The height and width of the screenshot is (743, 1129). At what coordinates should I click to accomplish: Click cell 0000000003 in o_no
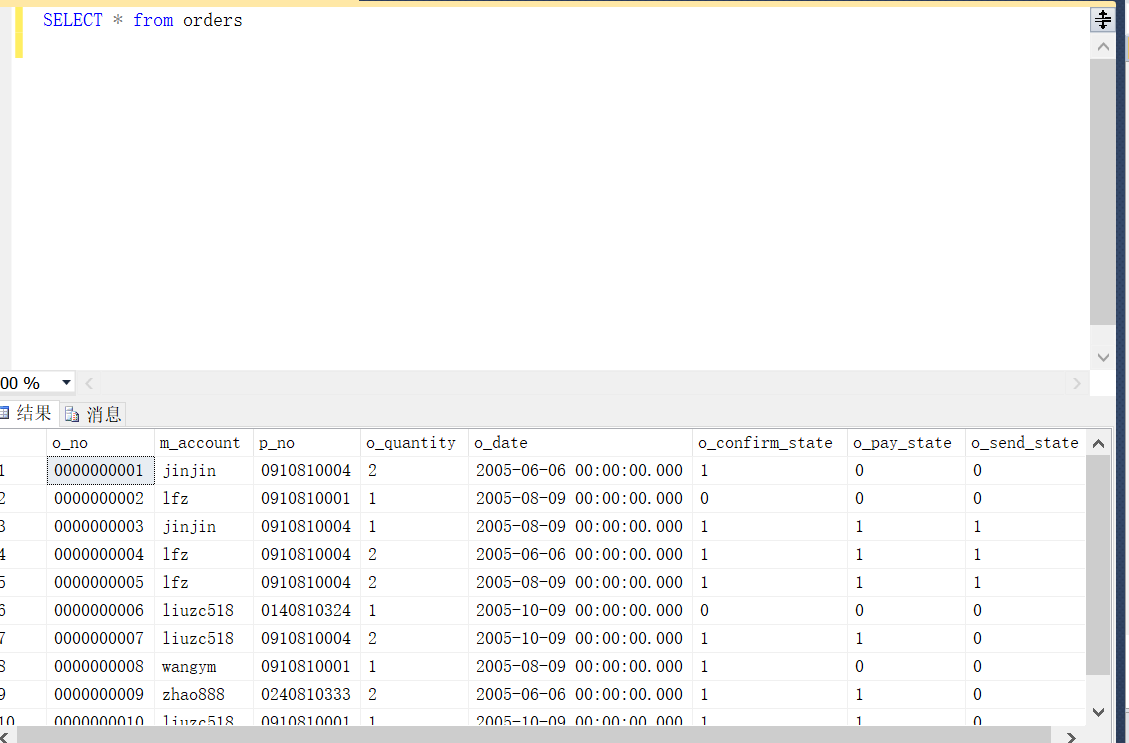click(100, 526)
